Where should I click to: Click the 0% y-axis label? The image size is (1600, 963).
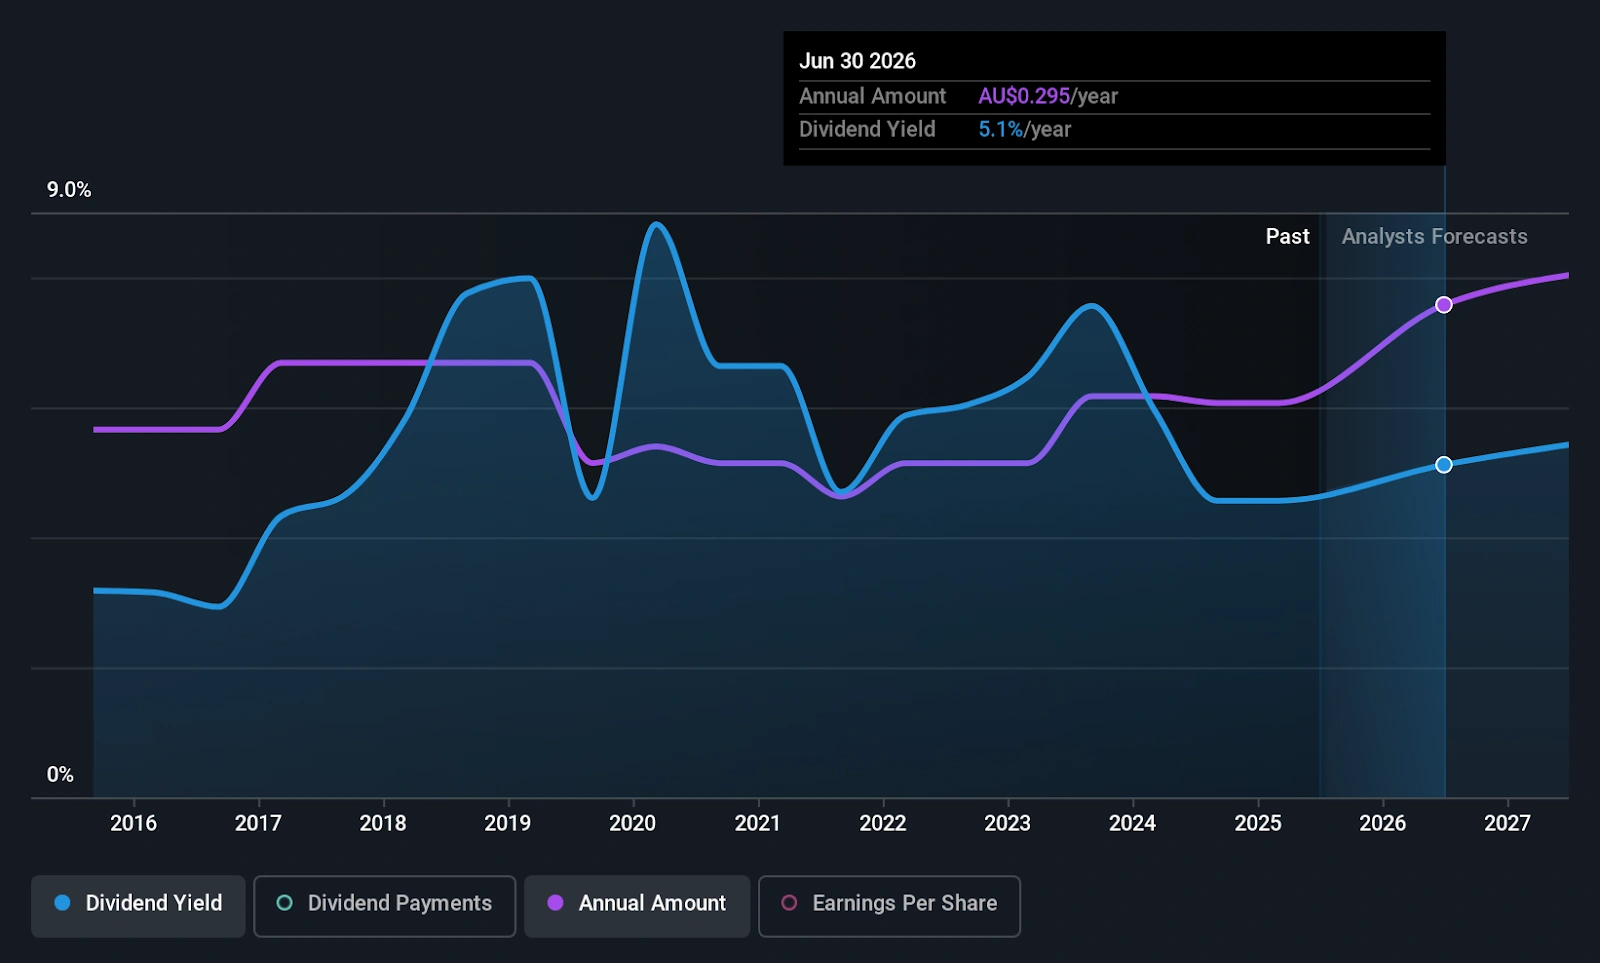point(60,775)
